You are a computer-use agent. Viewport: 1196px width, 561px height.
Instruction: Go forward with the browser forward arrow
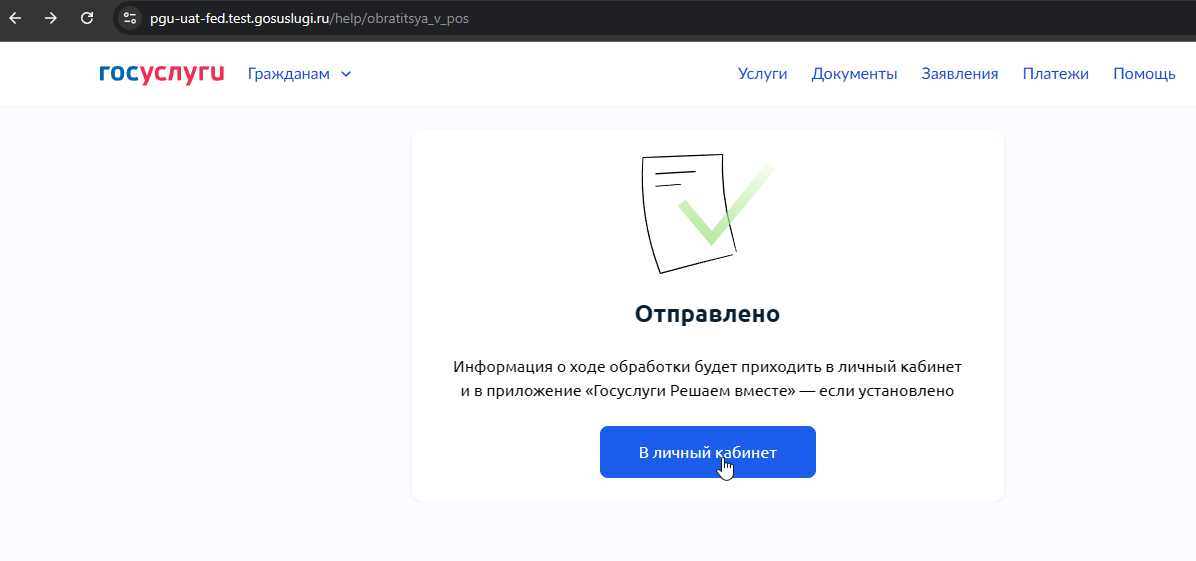[x=51, y=18]
